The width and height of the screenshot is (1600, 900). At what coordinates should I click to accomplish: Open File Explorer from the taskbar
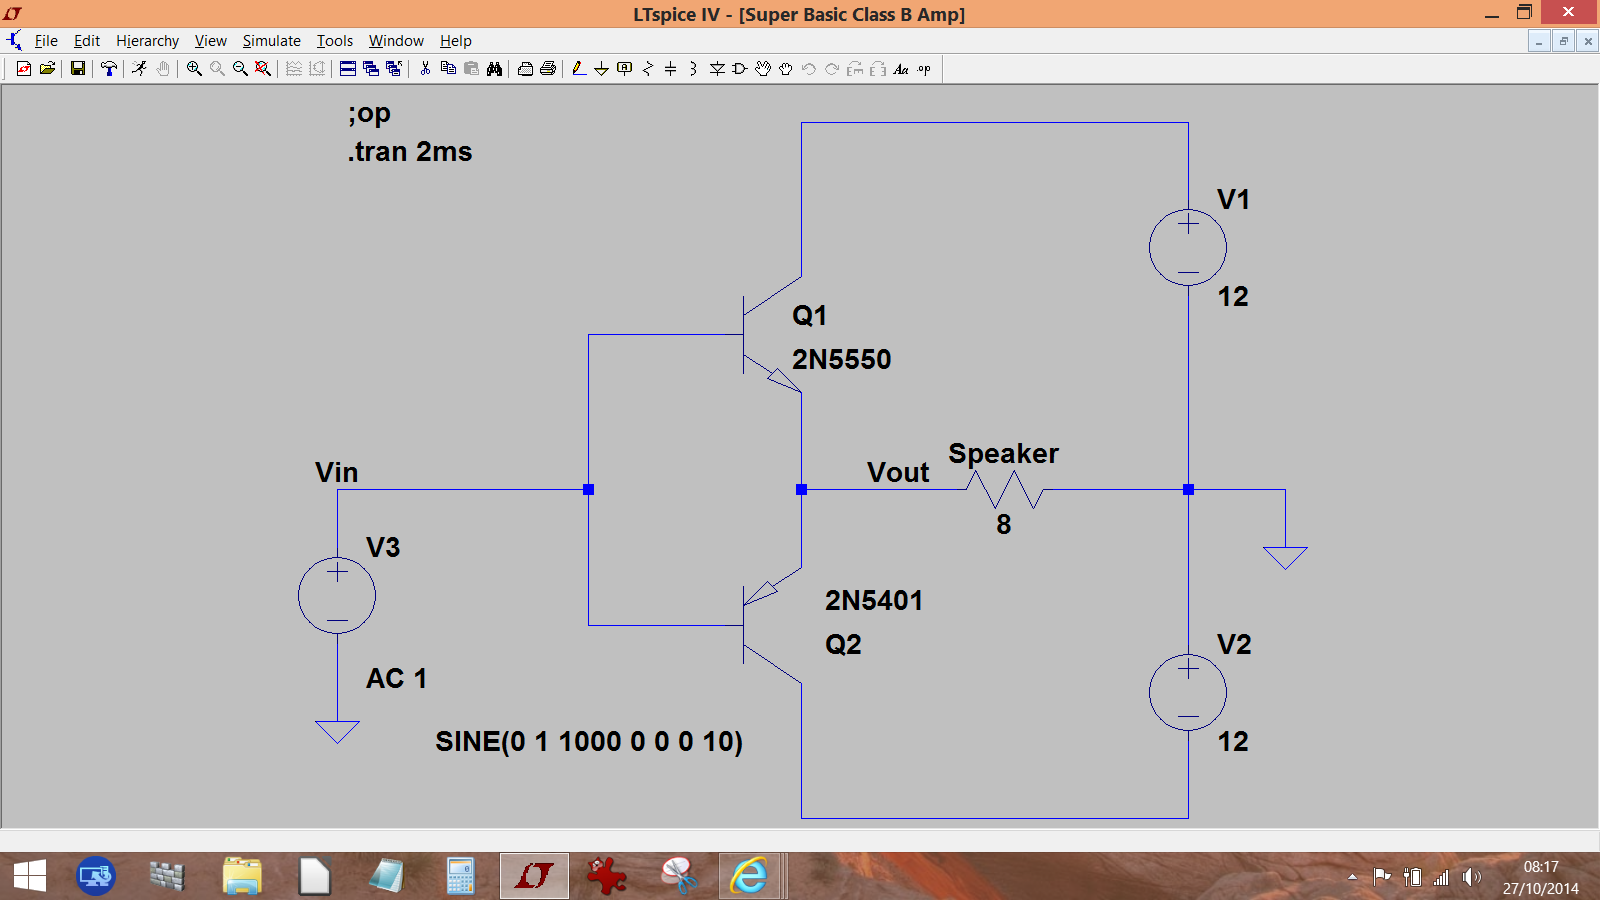pyautogui.click(x=242, y=877)
